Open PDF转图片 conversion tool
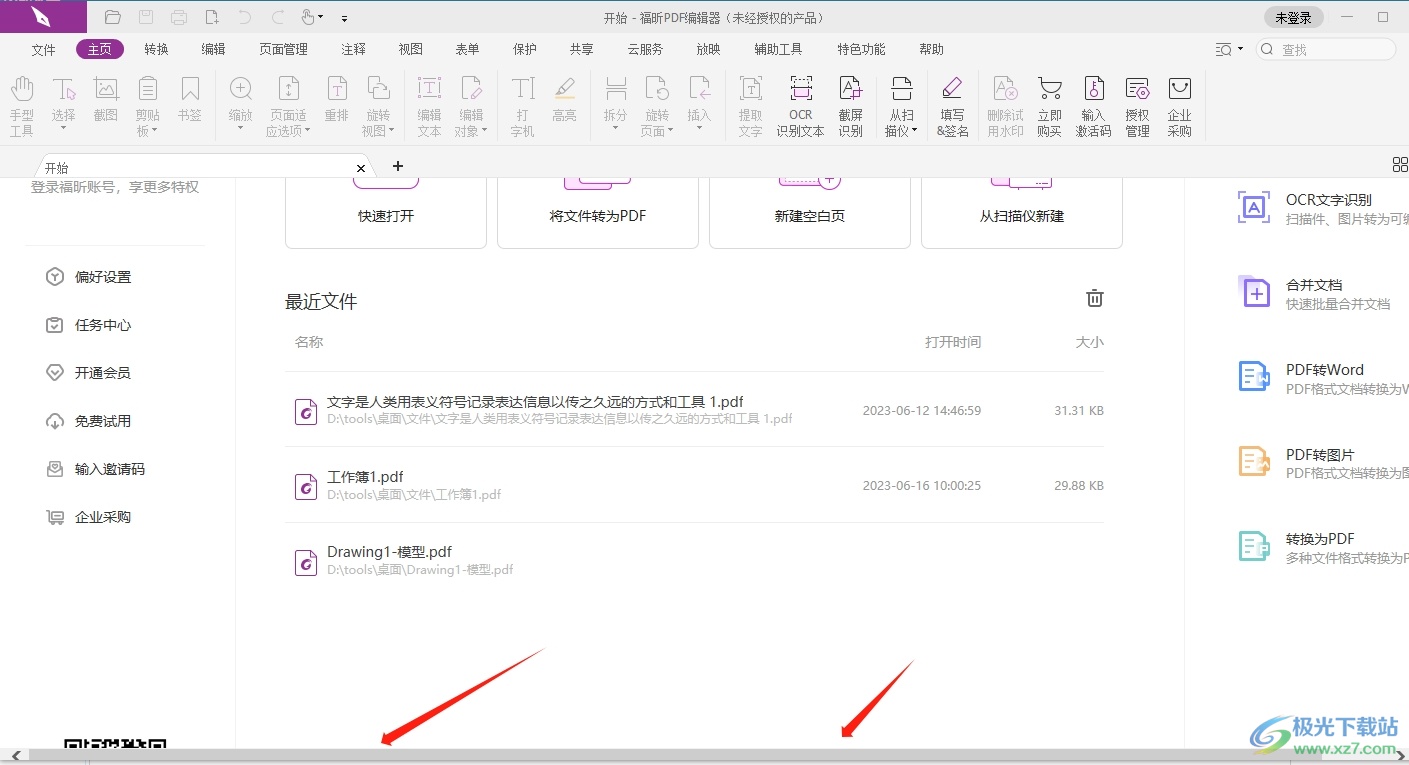The height and width of the screenshot is (765, 1409). point(1322,463)
